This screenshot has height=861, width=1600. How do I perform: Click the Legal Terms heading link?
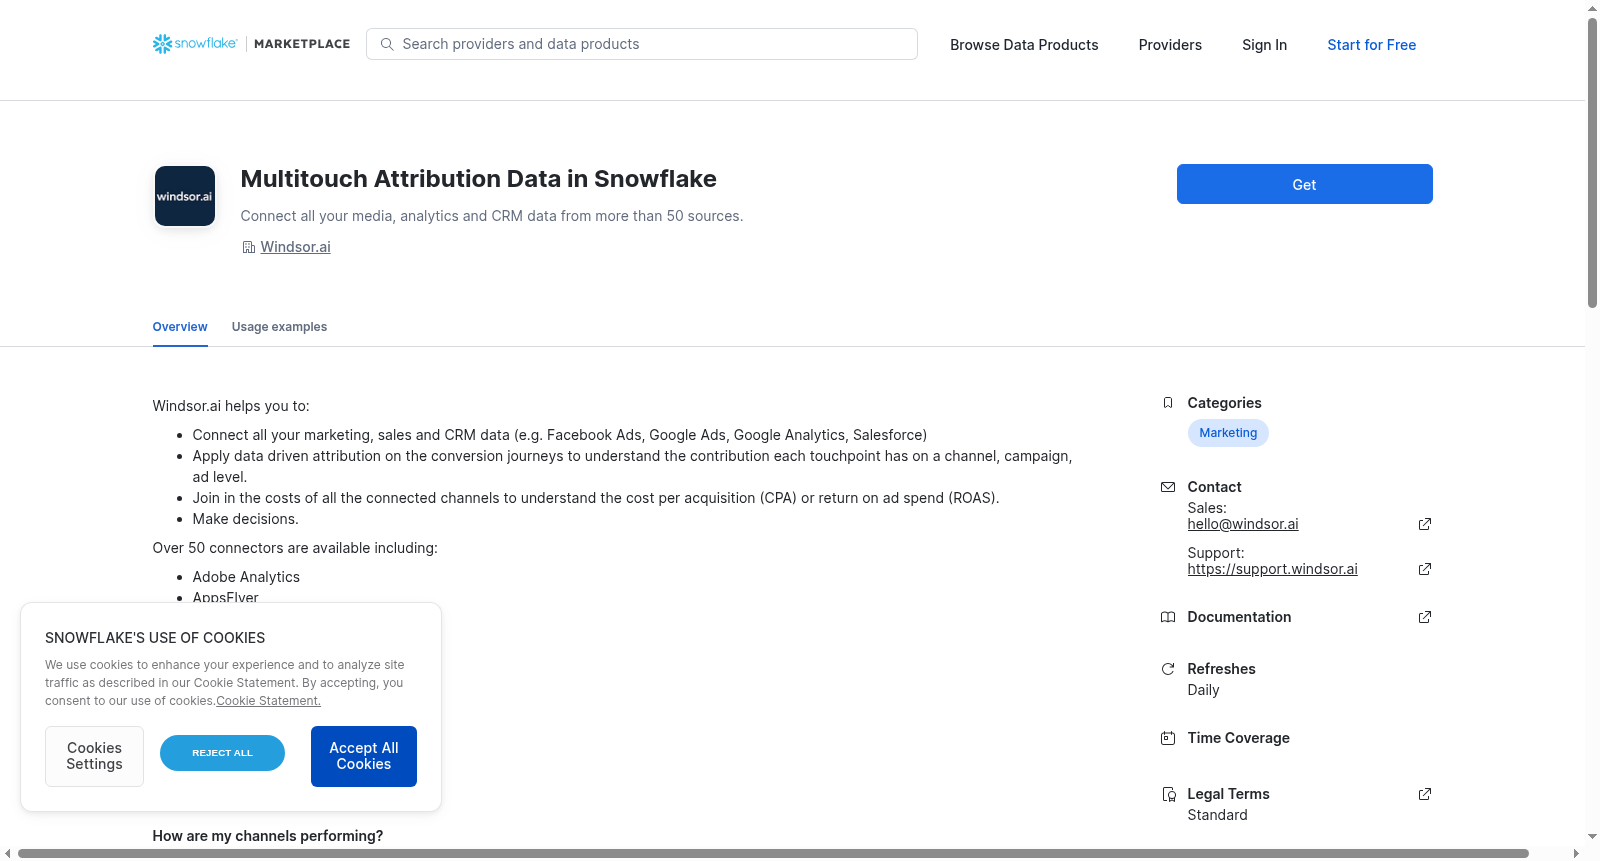click(1228, 794)
